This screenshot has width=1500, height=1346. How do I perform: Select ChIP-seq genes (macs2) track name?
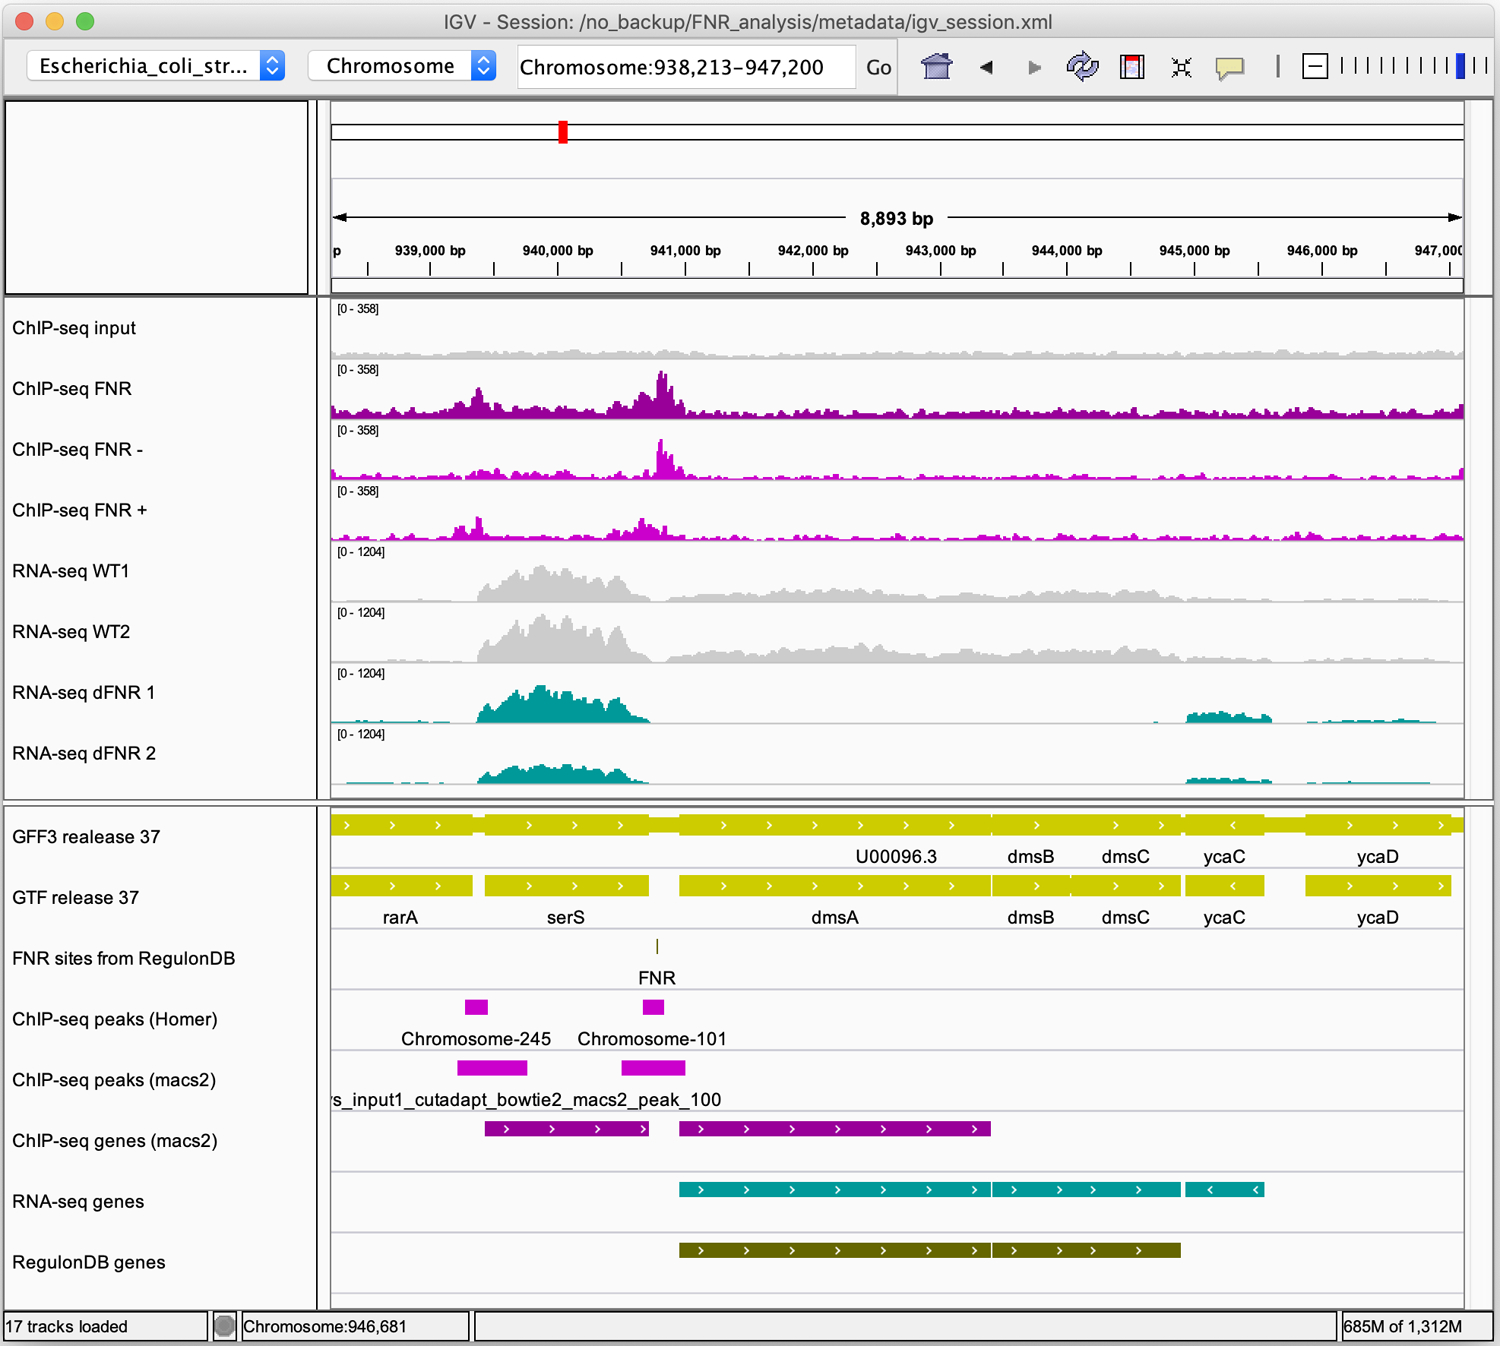[115, 1141]
